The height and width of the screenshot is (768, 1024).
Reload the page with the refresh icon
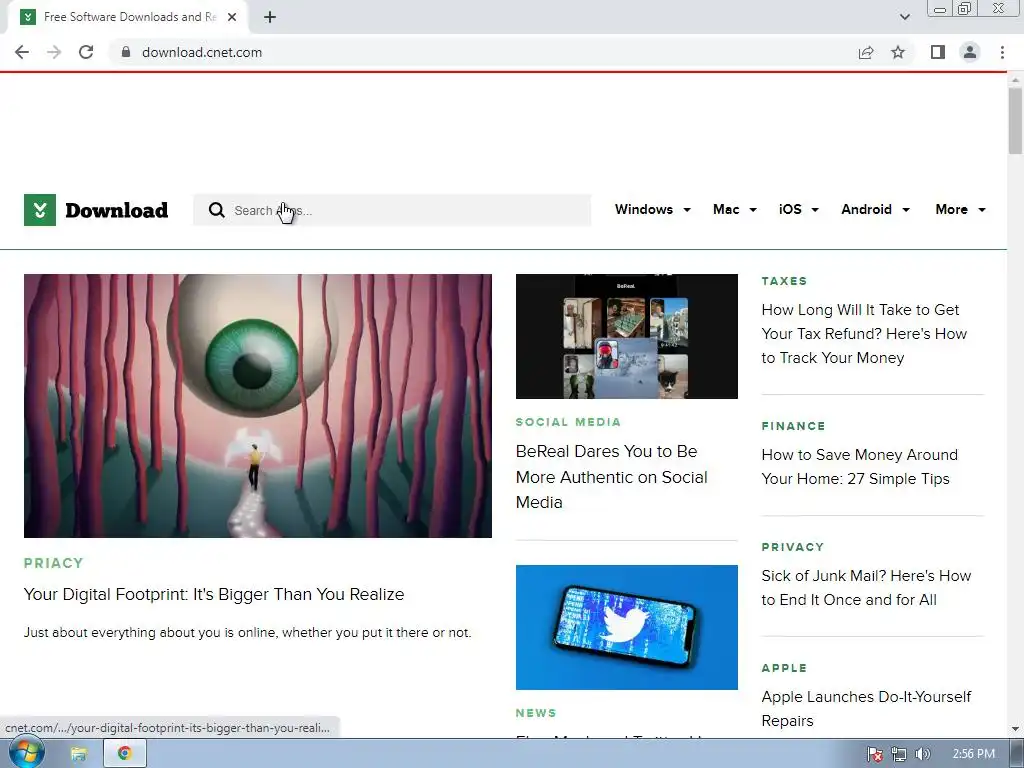[86, 52]
